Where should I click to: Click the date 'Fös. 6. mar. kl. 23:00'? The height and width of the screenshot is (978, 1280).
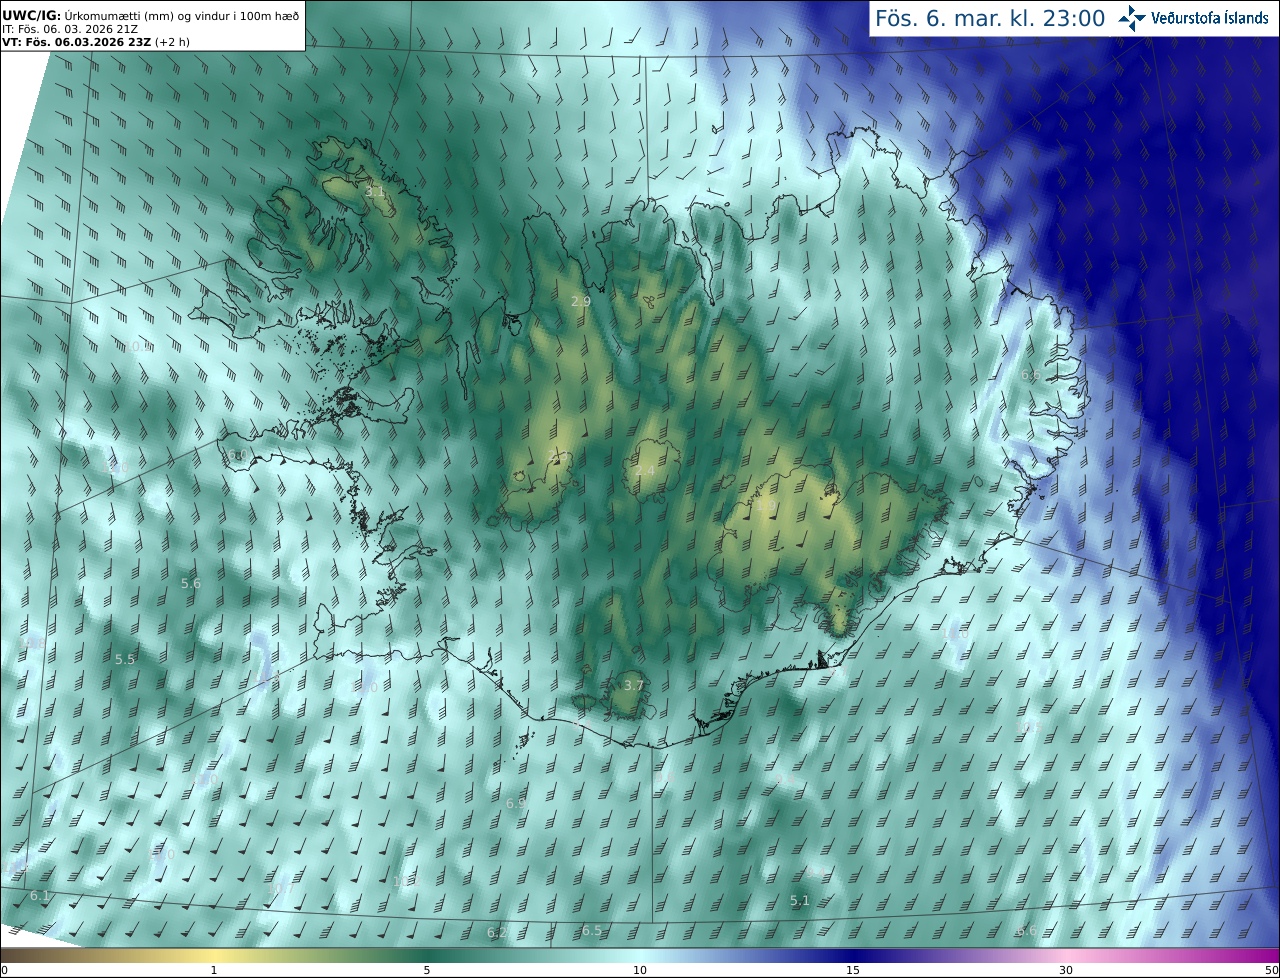tap(990, 18)
